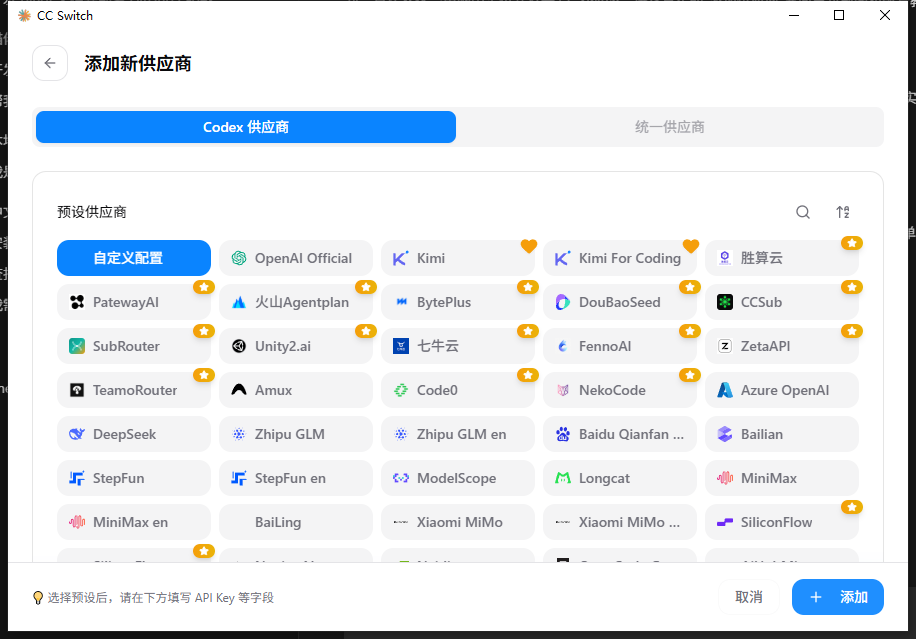The height and width of the screenshot is (639, 916).
Task: Select the Code0 preset
Action: click(x=457, y=390)
